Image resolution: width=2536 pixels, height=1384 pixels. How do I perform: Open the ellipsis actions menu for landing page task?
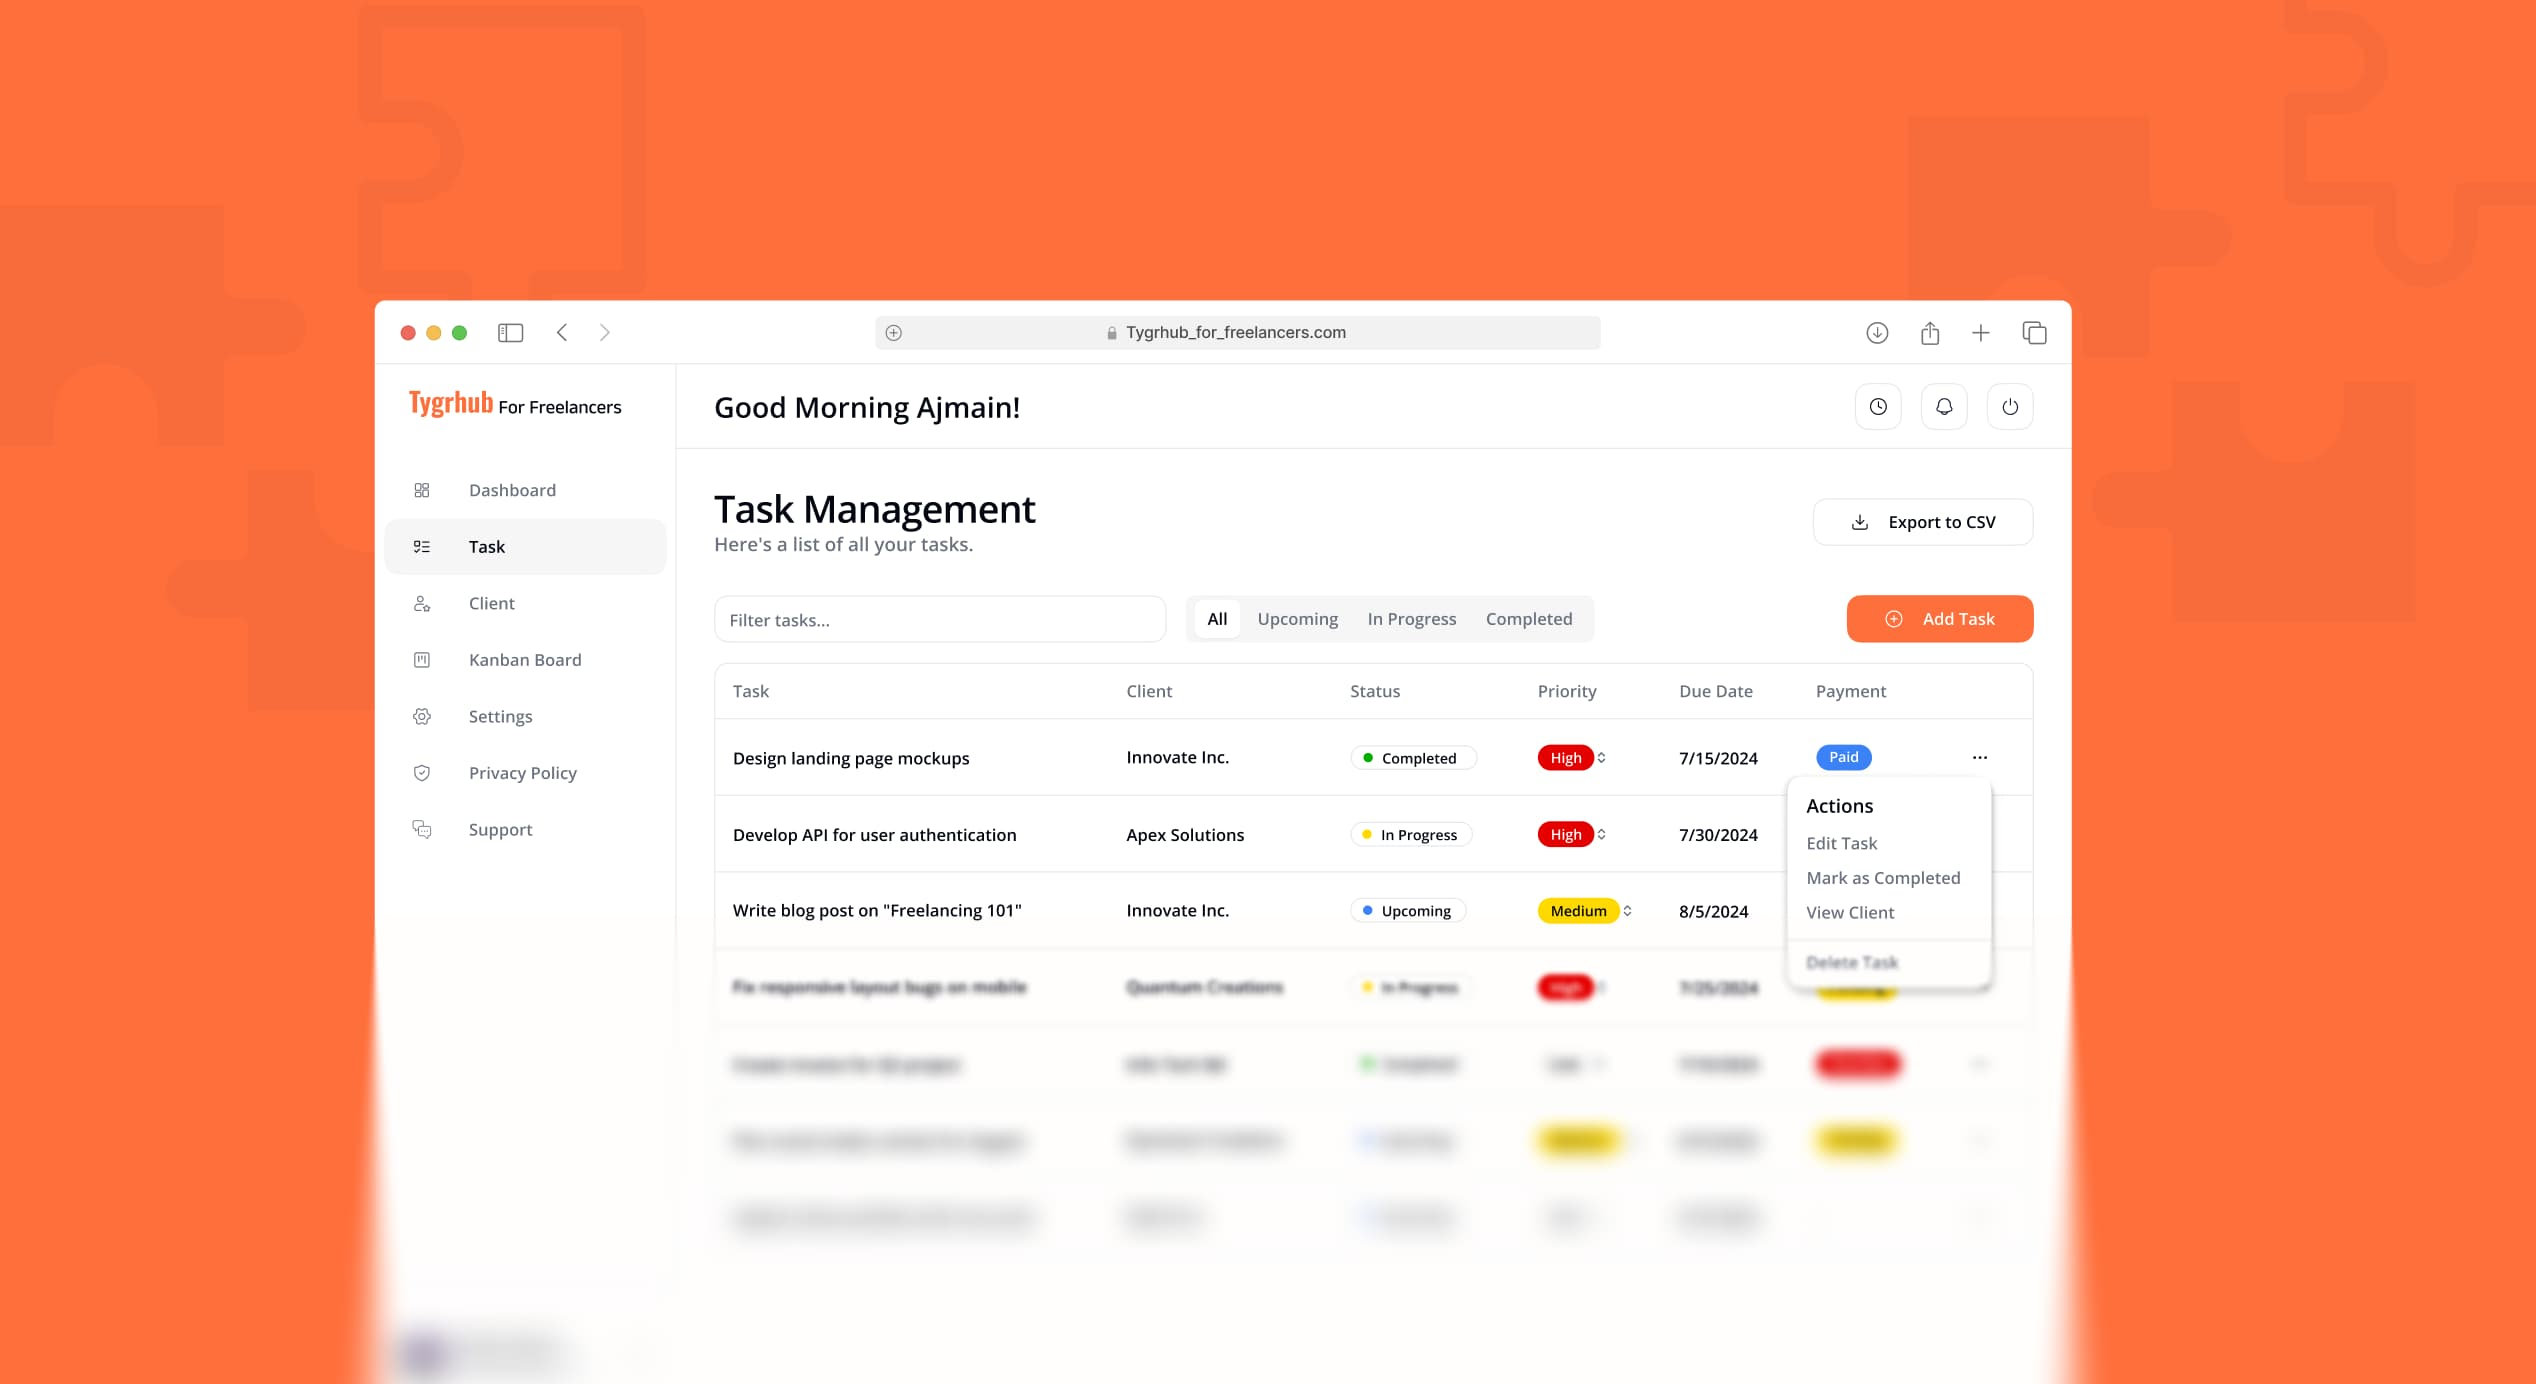[1980, 757]
